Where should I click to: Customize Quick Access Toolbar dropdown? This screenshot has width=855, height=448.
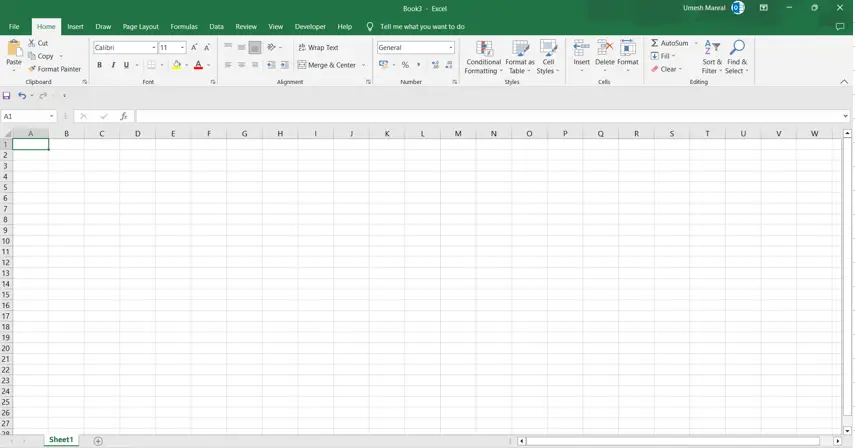(x=64, y=95)
